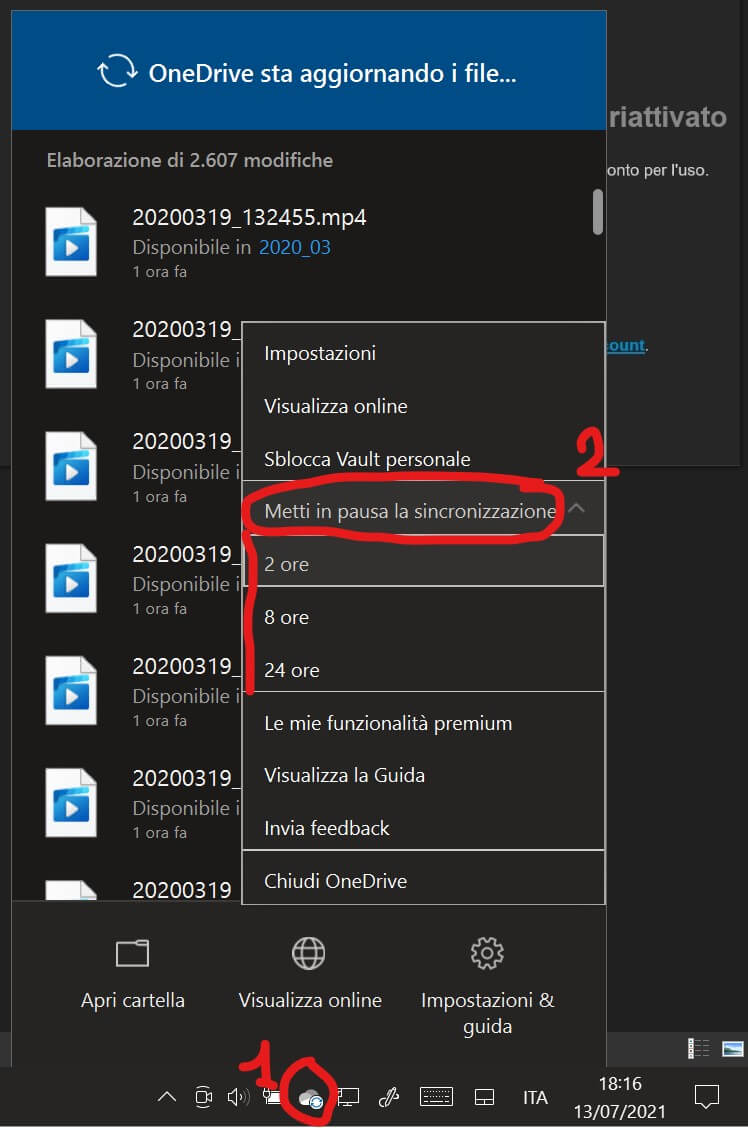748x1128 pixels.
Task: Click the 20200319_132455.mp4 video file icon
Action: (71, 242)
